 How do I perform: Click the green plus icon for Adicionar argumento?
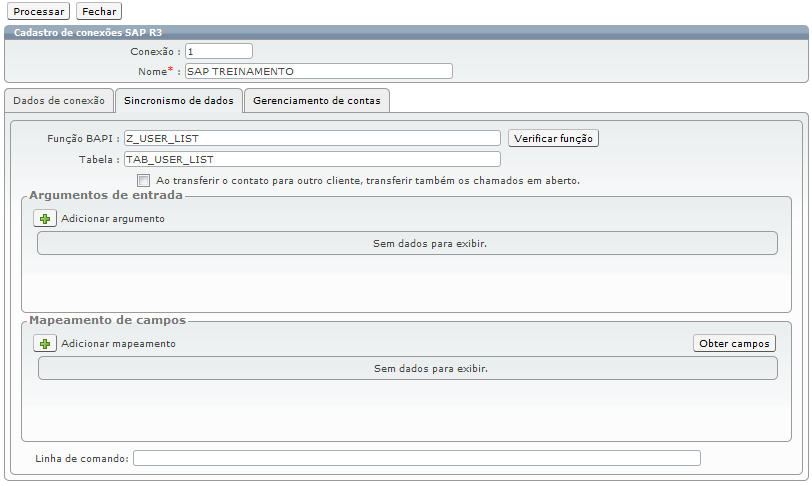(45, 219)
